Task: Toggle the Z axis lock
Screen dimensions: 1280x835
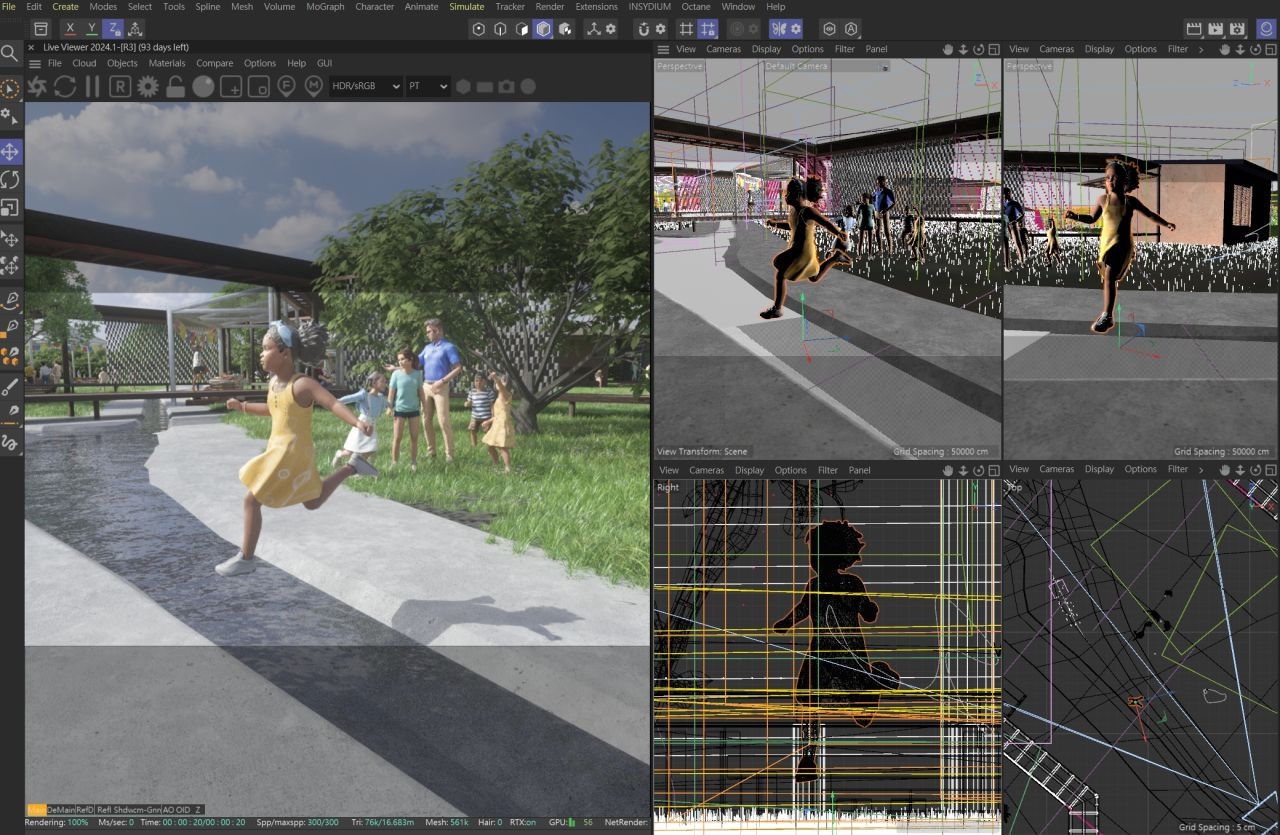Action: click(114, 29)
